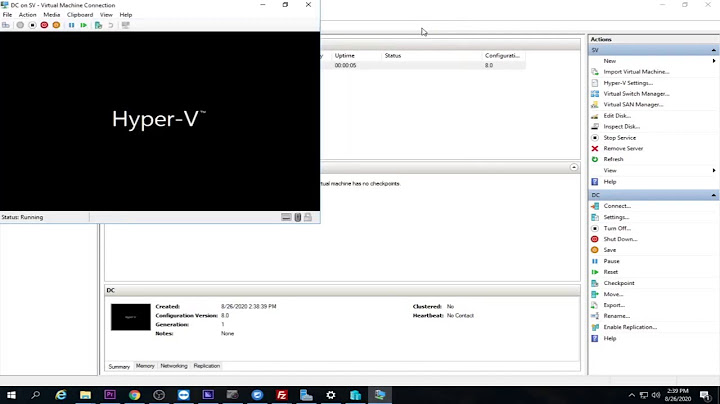Open FileZilla from the taskbar
Screen dimensions: 720x404
[281, 395]
